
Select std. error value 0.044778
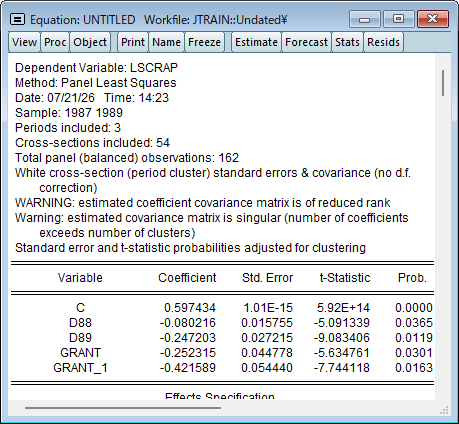267,353
